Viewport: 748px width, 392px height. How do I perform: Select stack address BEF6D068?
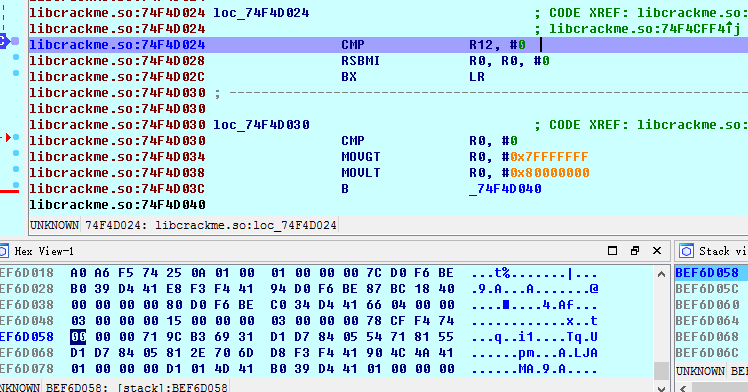pyautogui.click(x=707, y=337)
